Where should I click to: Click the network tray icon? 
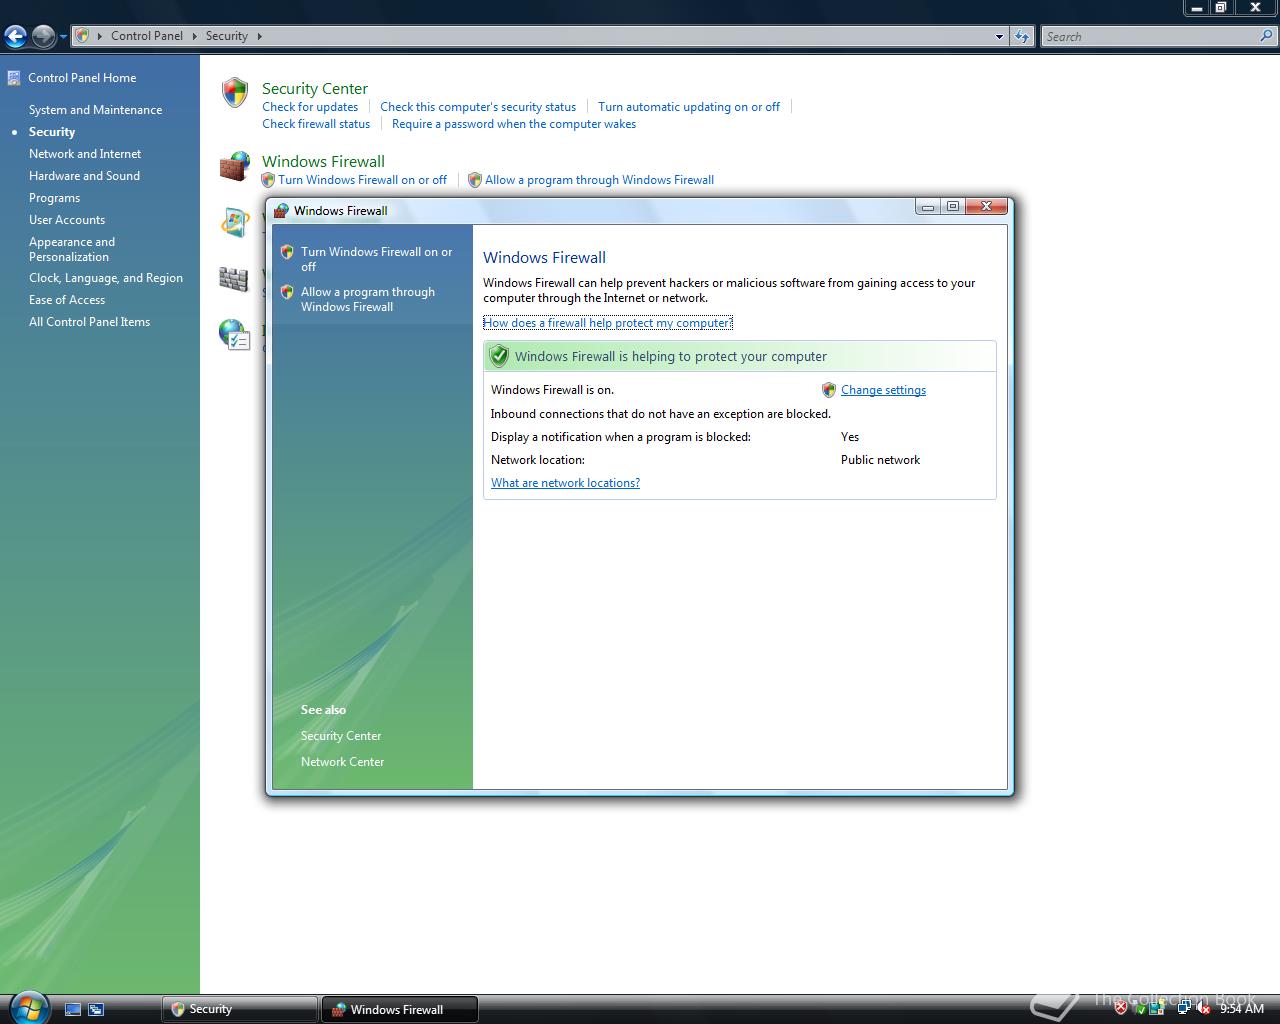[x=1184, y=1009]
